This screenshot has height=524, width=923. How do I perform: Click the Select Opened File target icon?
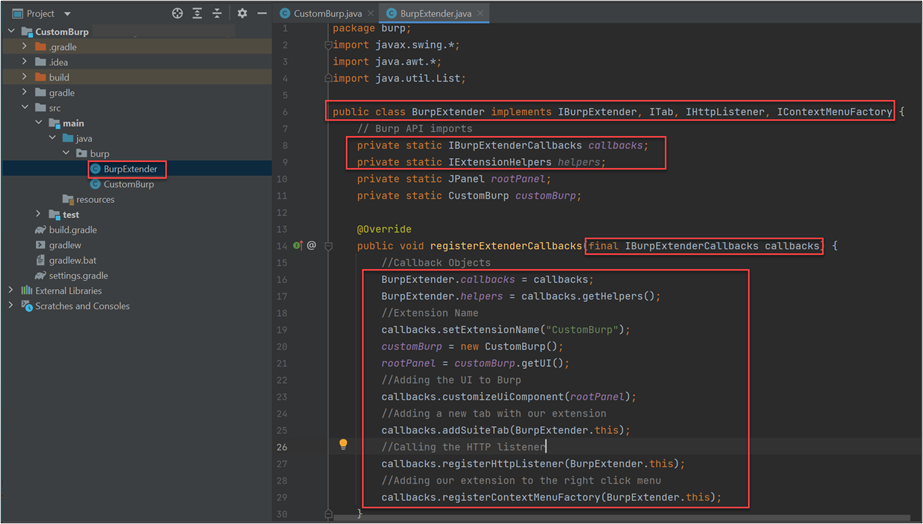coord(178,14)
